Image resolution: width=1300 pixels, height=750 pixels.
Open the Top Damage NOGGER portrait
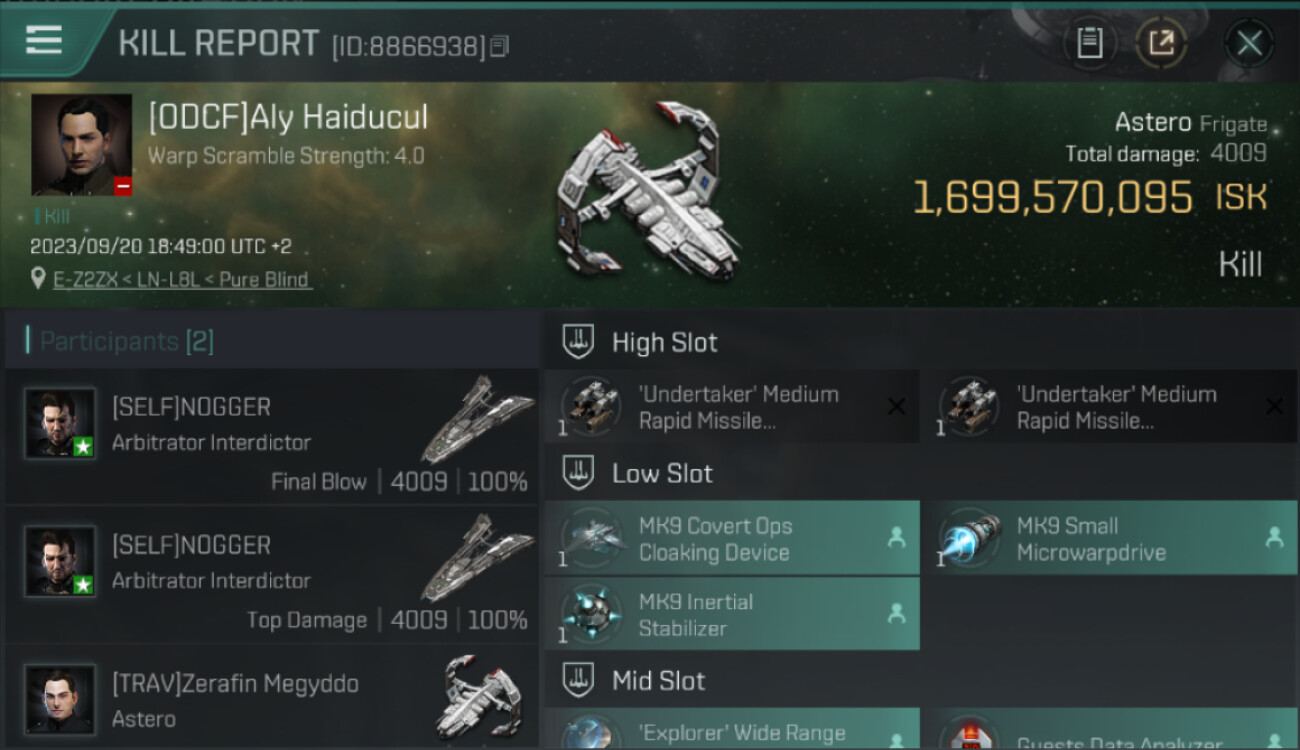60,562
